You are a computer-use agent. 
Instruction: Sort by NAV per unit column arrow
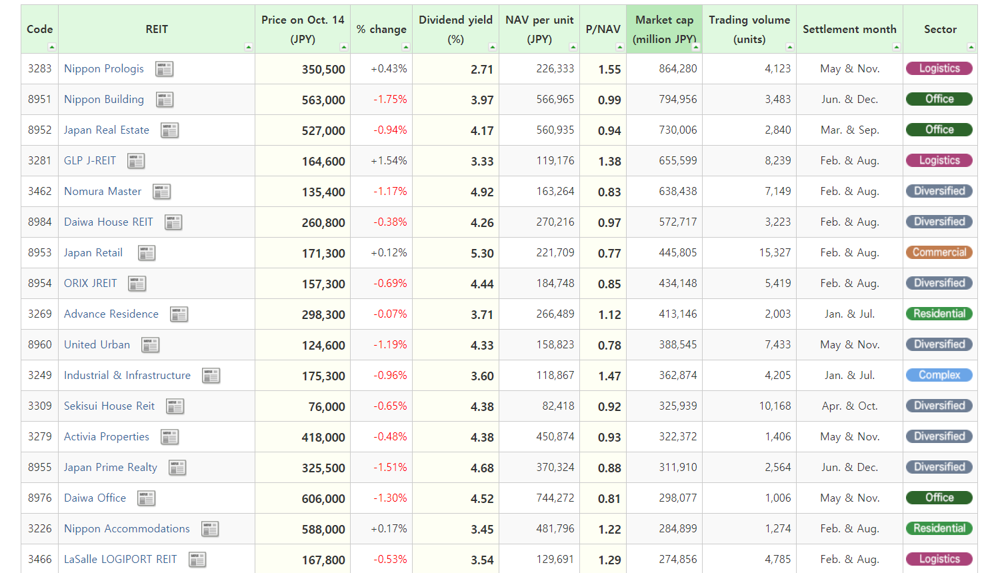[x=573, y=47]
